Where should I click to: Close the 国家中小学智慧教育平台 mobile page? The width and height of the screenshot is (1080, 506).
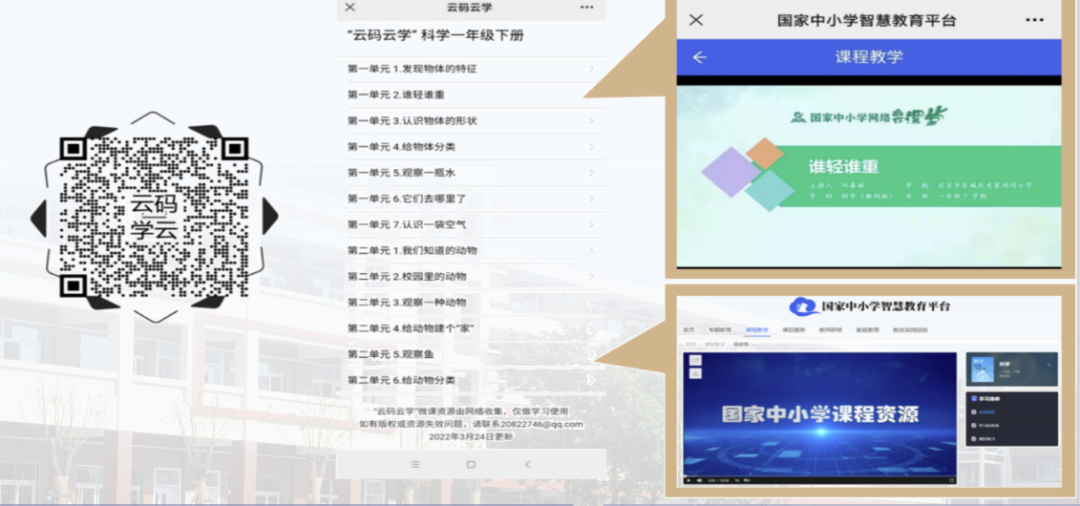pyautogui.click(x=696, y=20)
